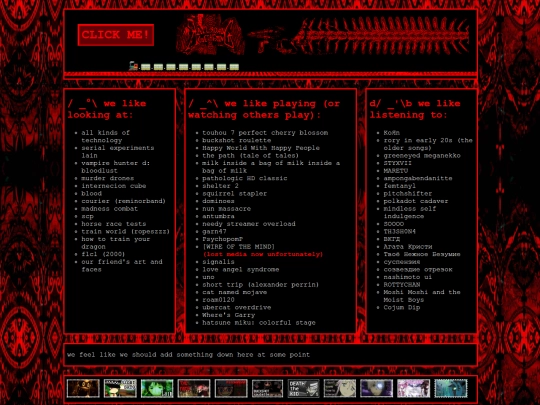540x405 pixels.
Task: Click 'Happy World With Happy People' item
Action: (261, 148)
